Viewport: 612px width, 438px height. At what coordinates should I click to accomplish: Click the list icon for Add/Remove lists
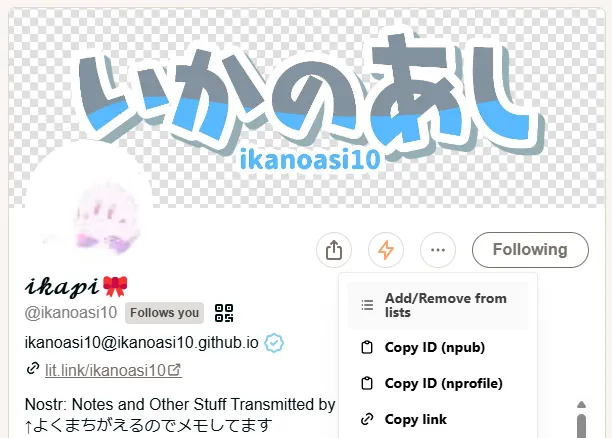367,305
